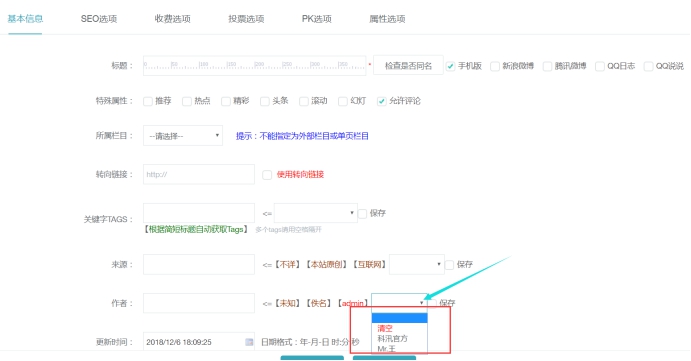The image size is (691, 361).
Task: Choose 科汛官方 from the author list
Action: [393, 339]
